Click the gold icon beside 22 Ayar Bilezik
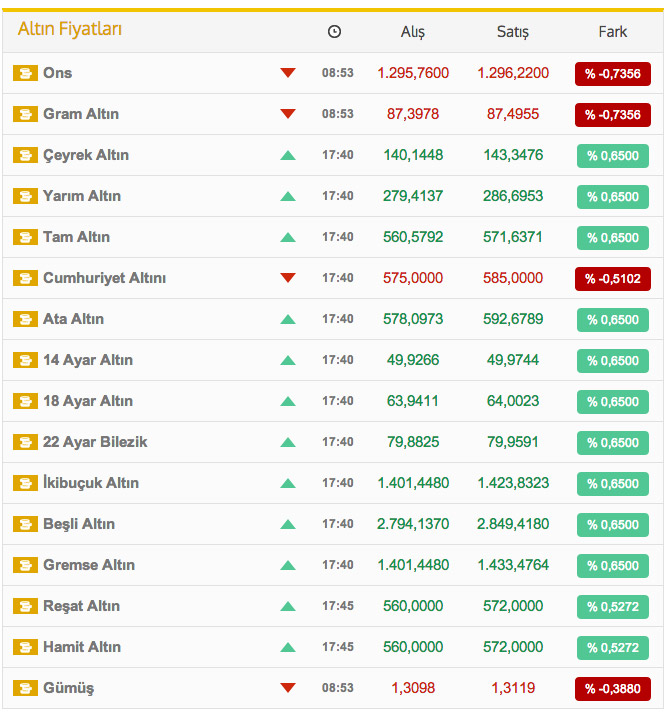Image resolution: width=669 pixels, height=720 pixels. point(25,442)
